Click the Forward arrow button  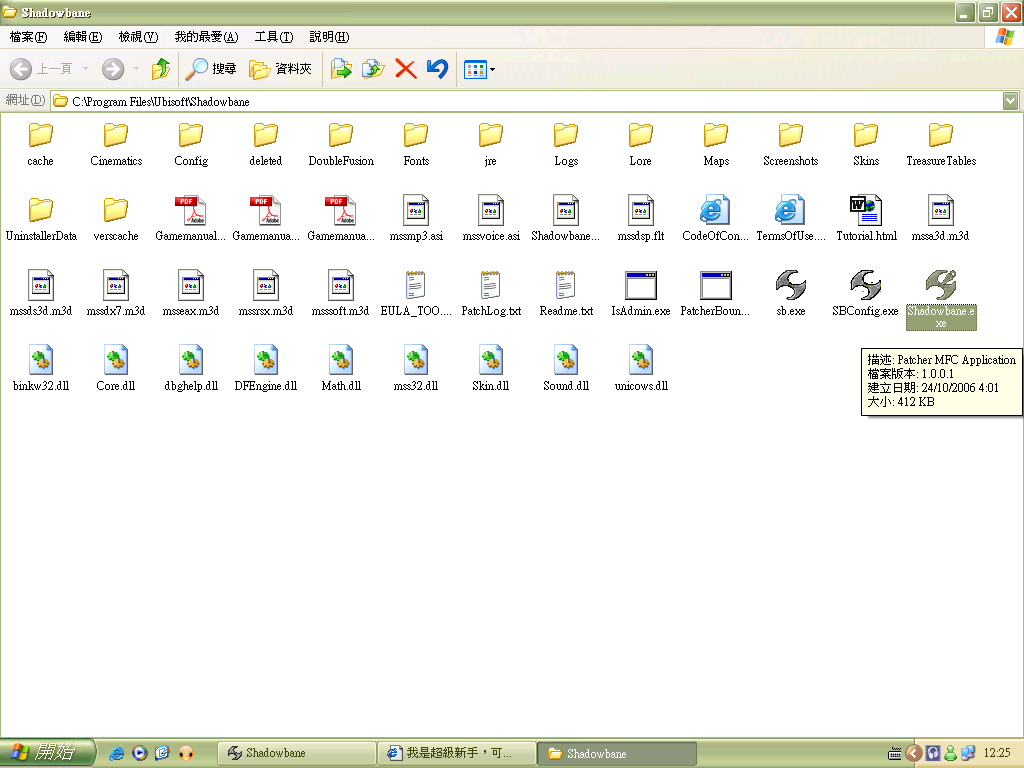coord(113,69)
